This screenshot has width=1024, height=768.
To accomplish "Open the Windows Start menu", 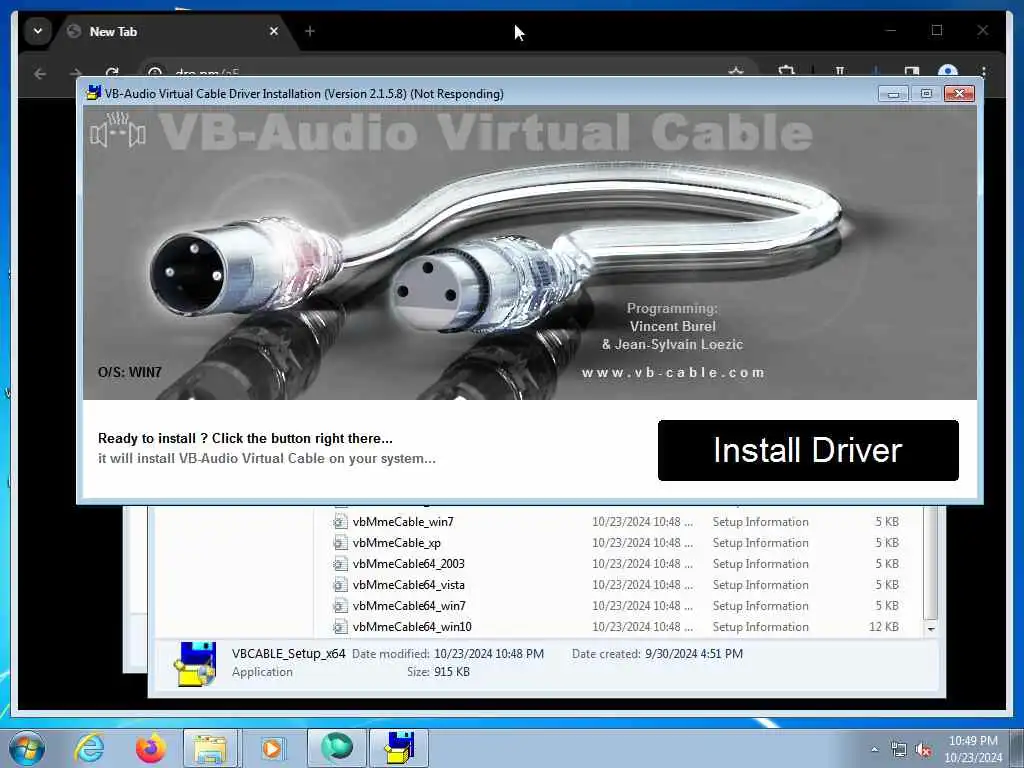I will [27, 748].
